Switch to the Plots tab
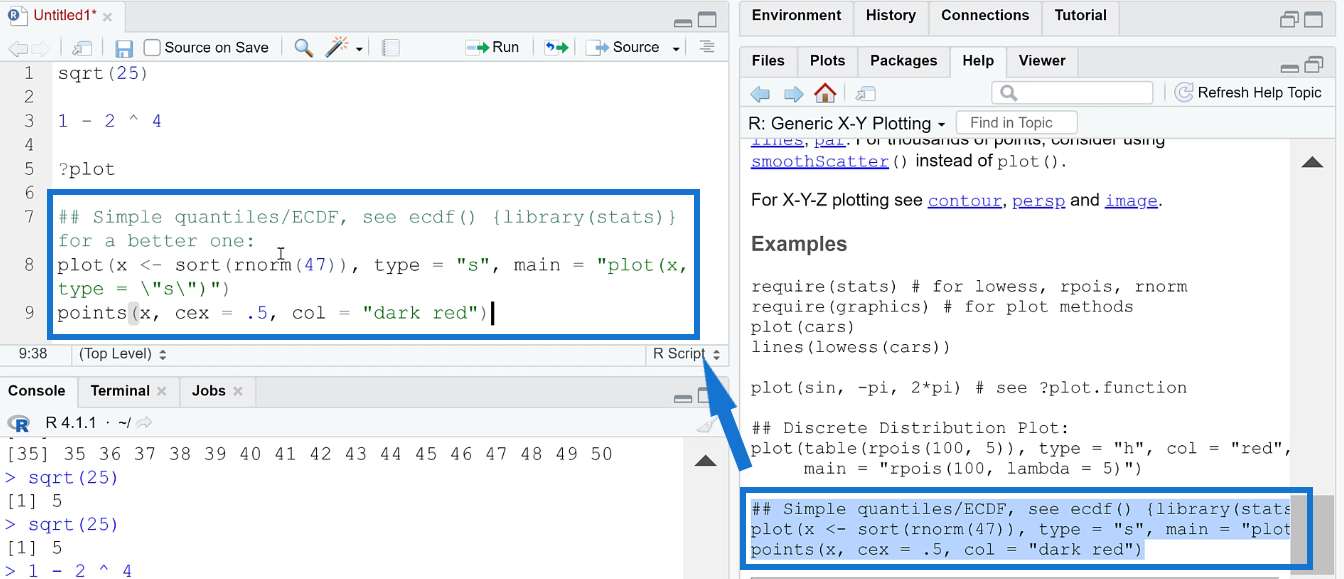Image resolution: width=1344 pixels, height=579 pixels. pos(827,61)
